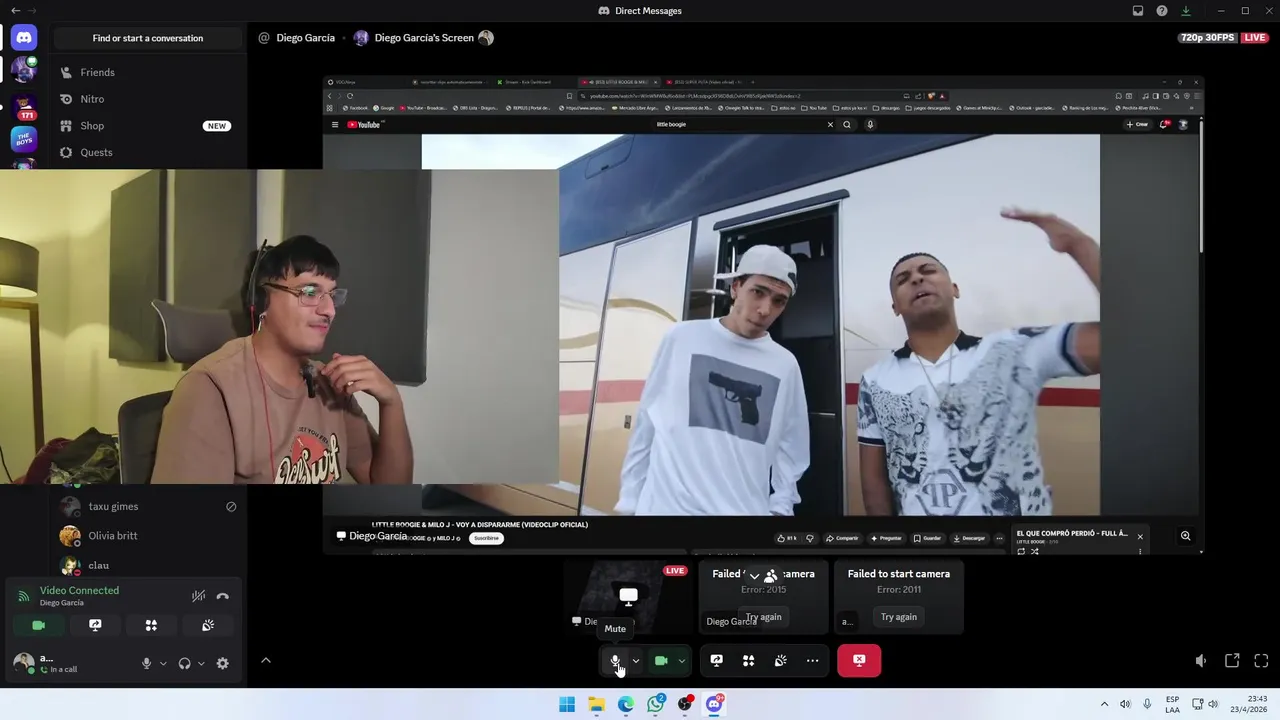Viewport: 1280px width, 720px height.
Task: Open more options ellipsis in call bar
Action: coord(812,661)
